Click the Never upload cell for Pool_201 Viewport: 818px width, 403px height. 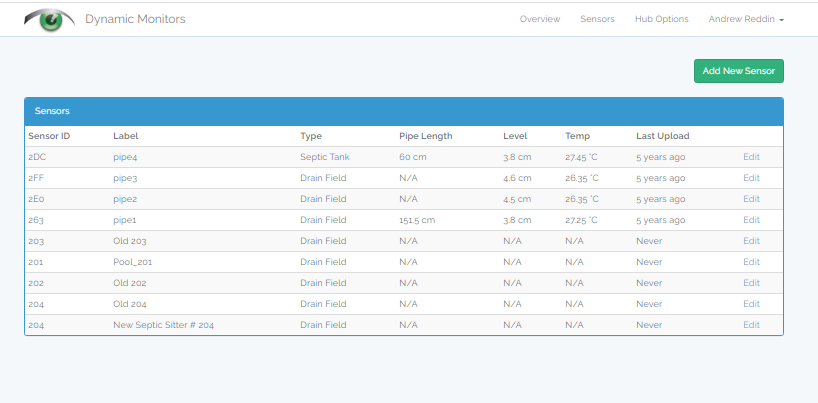point(649,262)
